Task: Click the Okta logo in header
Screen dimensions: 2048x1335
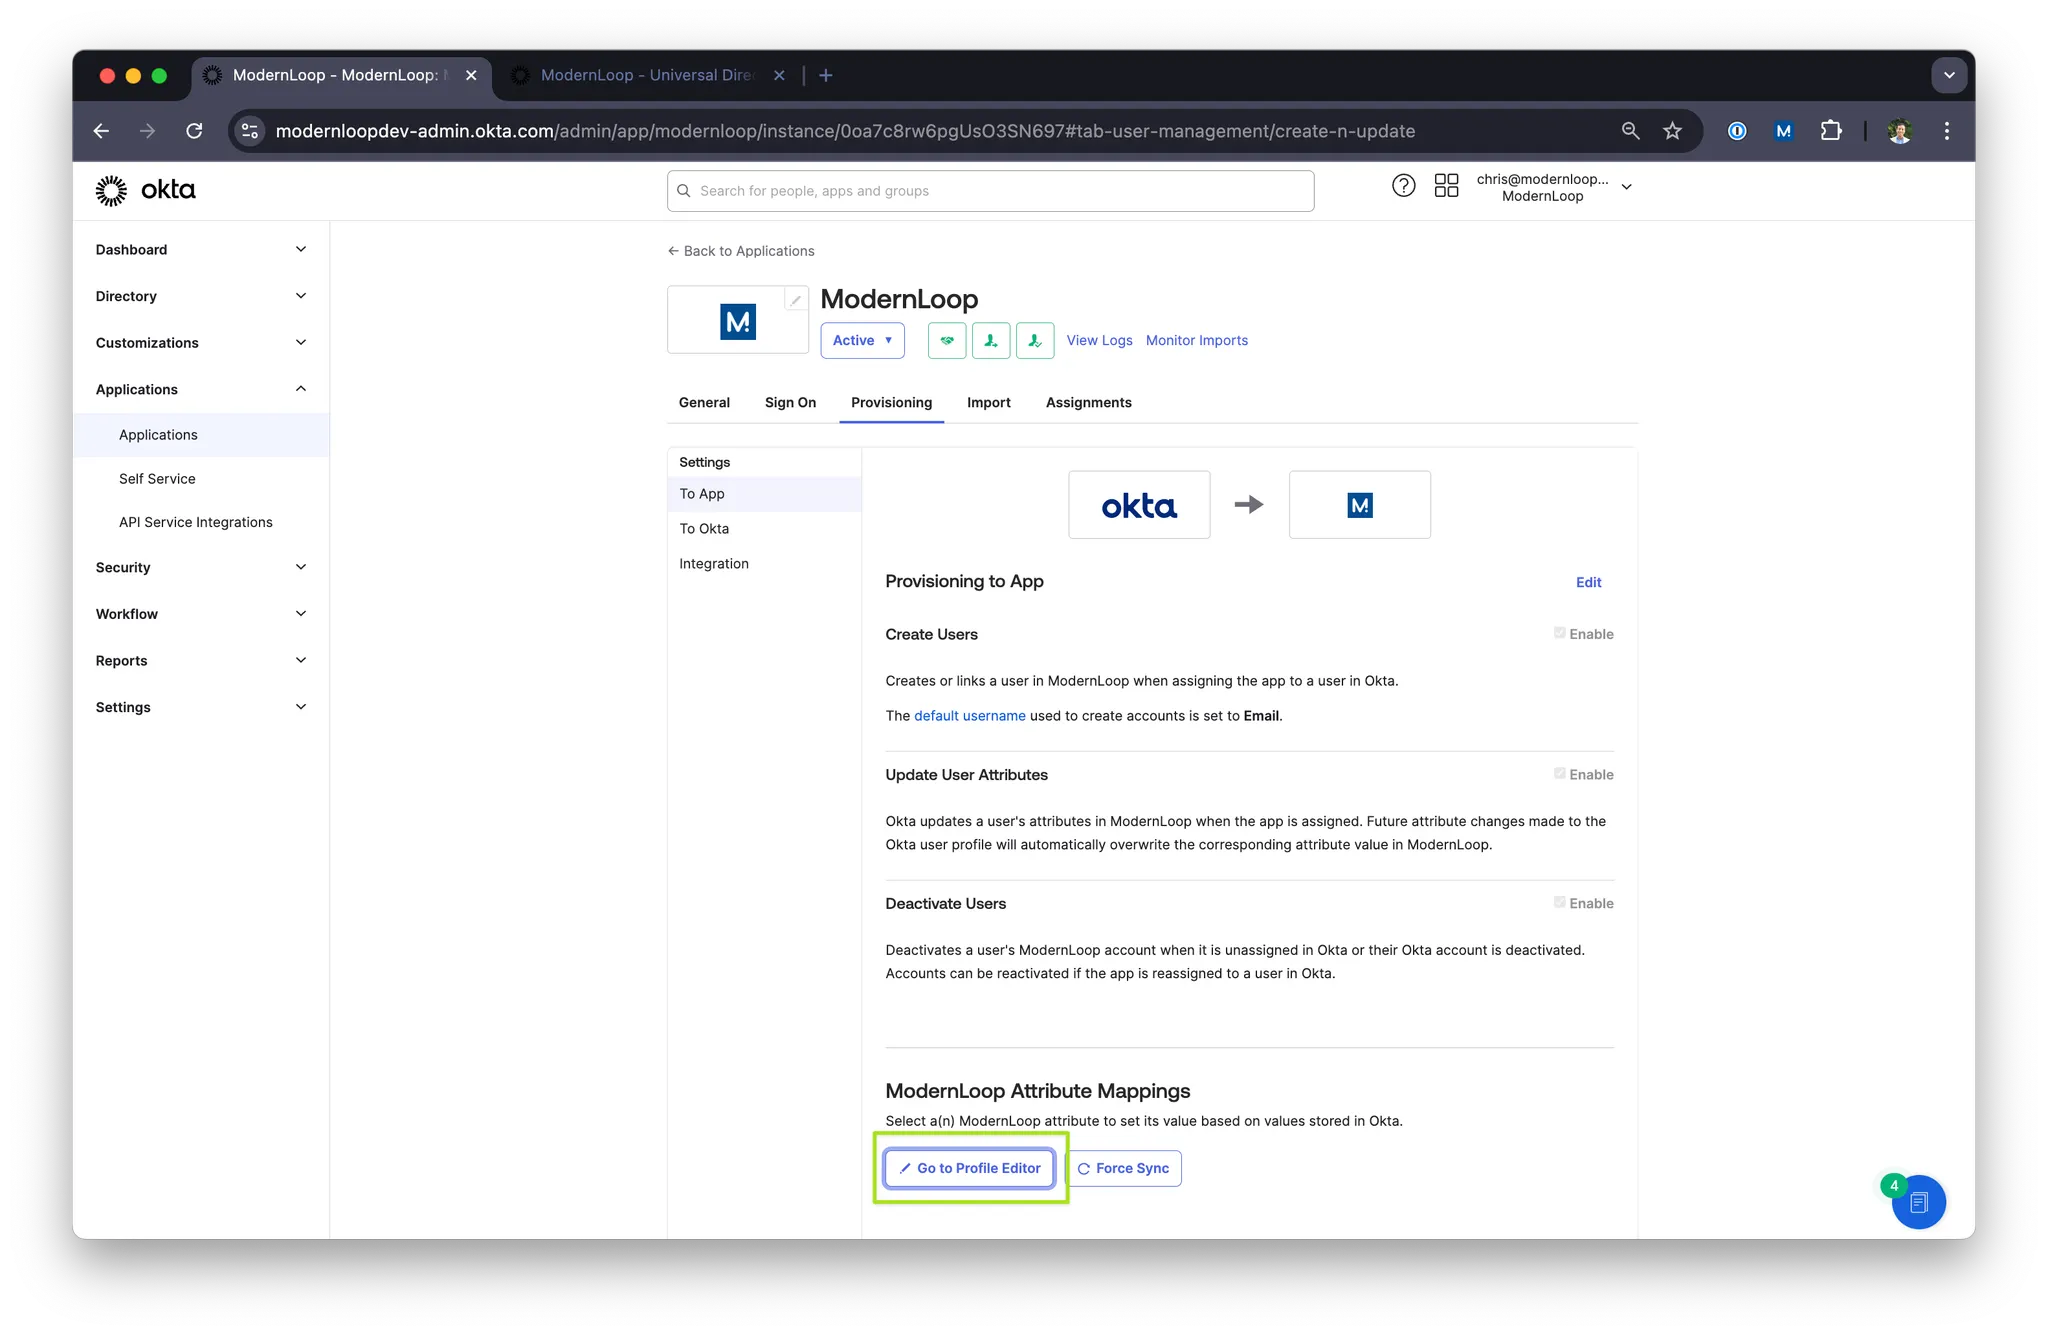Action: [145, 190]
